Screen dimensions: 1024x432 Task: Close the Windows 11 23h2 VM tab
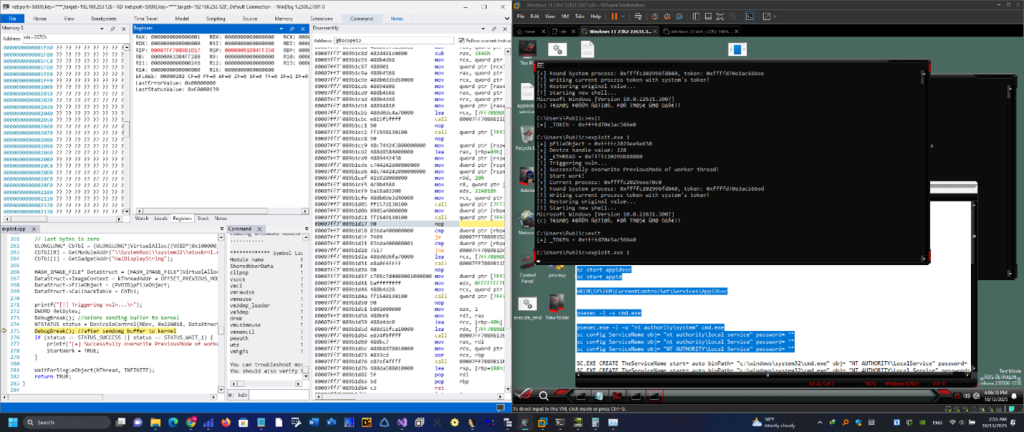coord(656,31)
